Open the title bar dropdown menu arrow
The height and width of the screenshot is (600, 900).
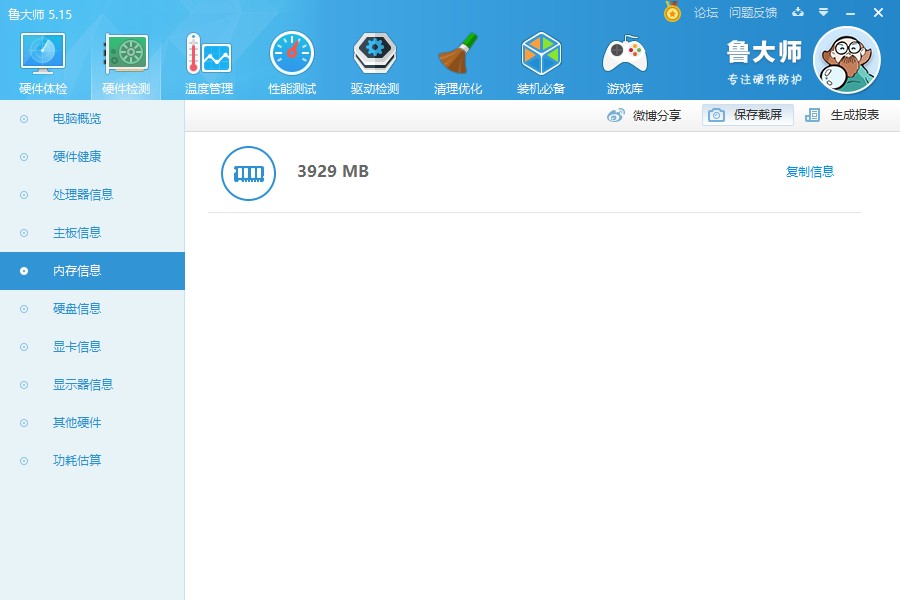(x=824, y=12)
